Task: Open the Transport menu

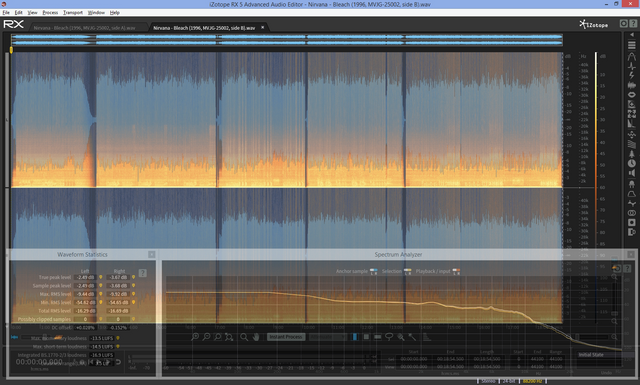Action: 73,13
